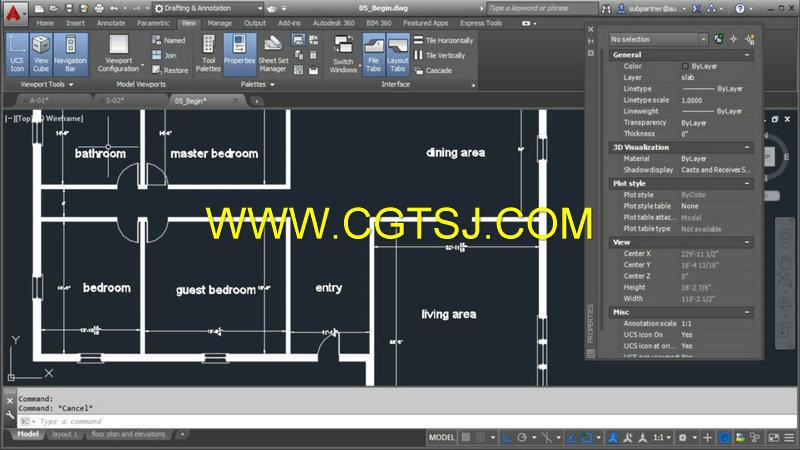Toggle grid display in status bar

pyautogui.click(x=466, y=437)
